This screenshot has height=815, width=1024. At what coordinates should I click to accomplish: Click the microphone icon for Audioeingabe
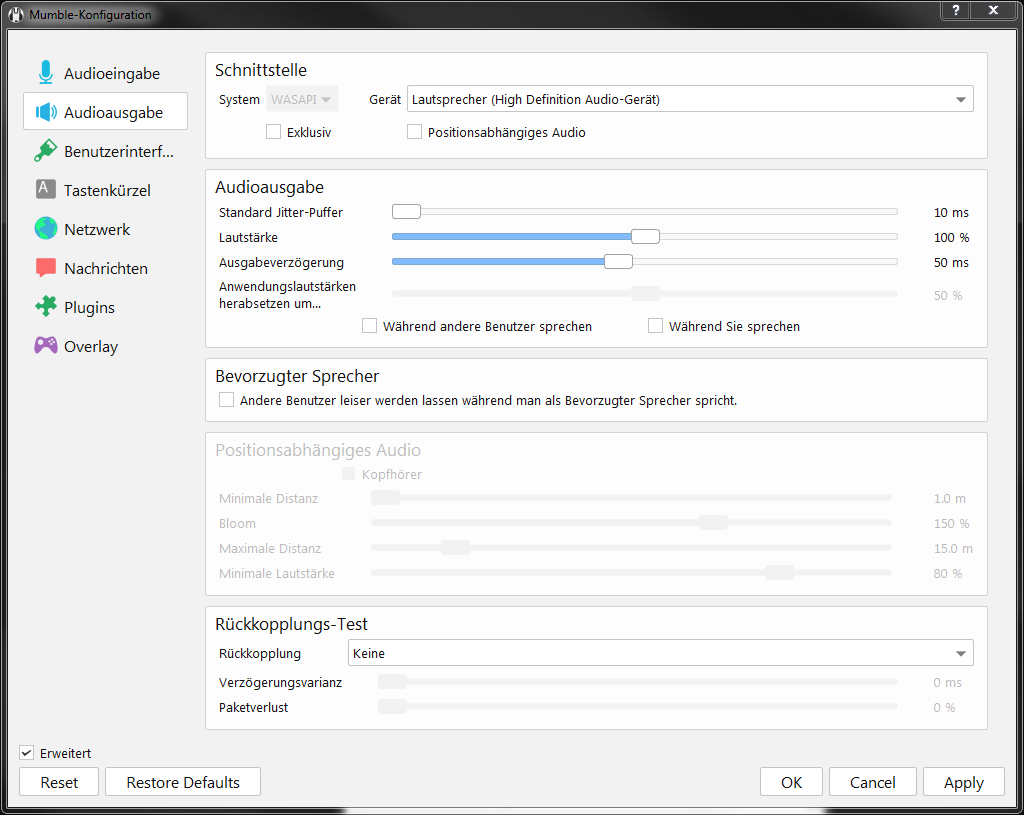[46, 73]
